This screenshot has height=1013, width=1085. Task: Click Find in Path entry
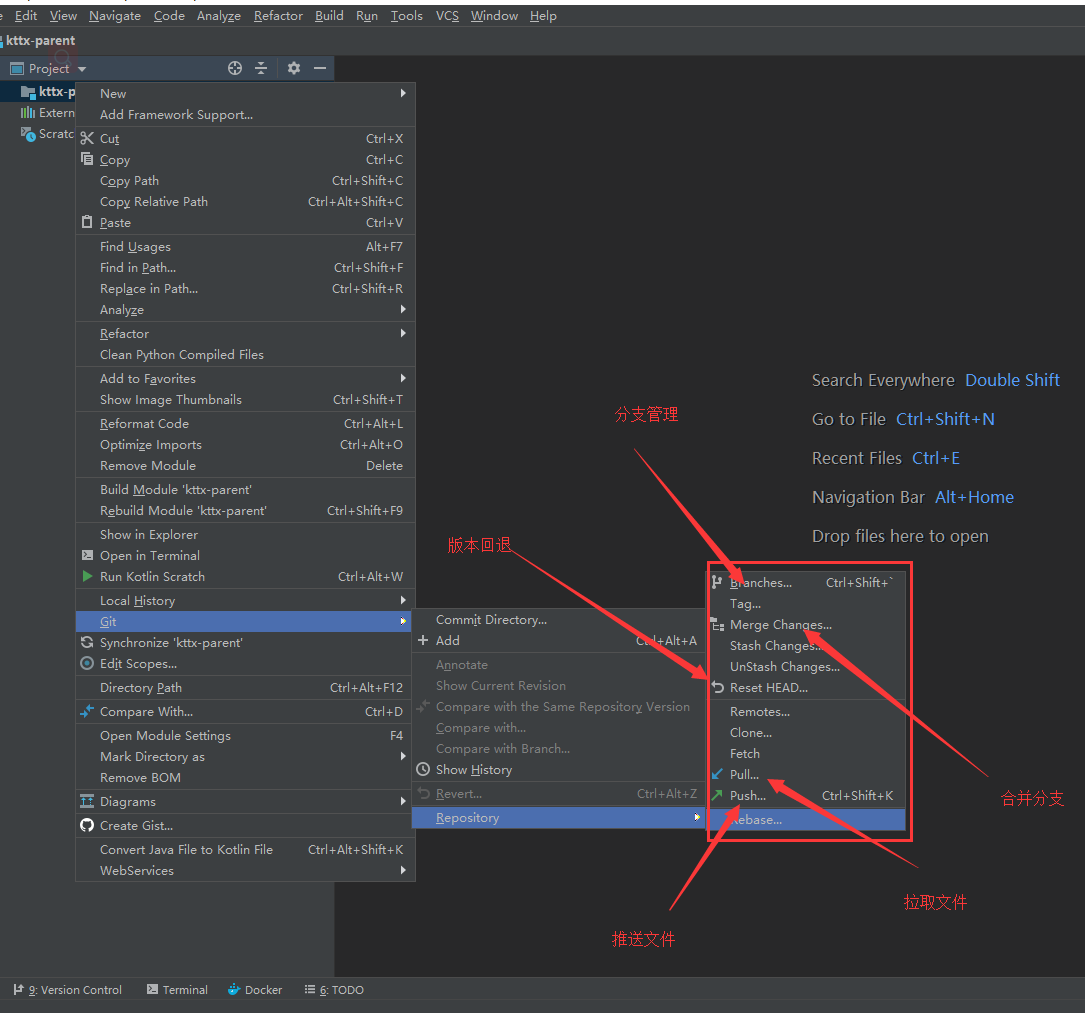click(245, 267)
